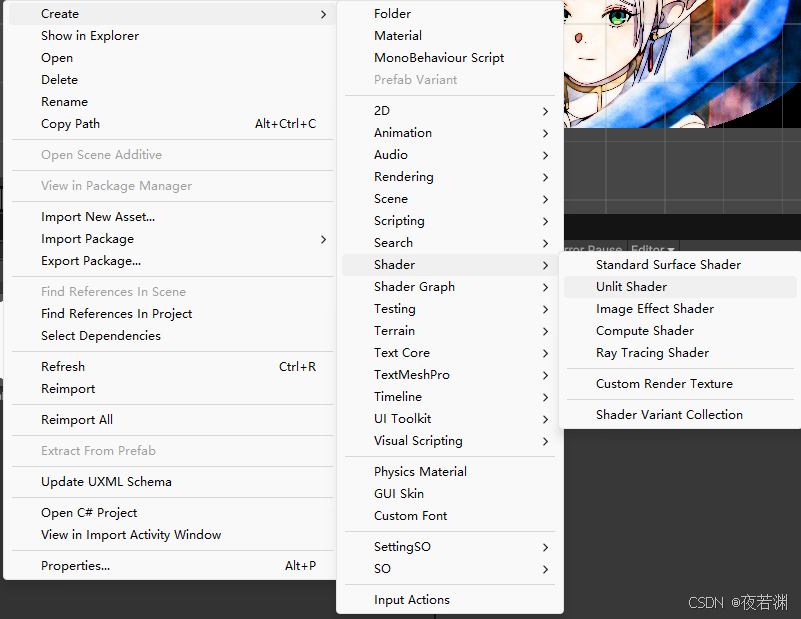Select Unlit Shader from Shader submenu
Viewport: 801px width, 619px height.
click(680, 287)
